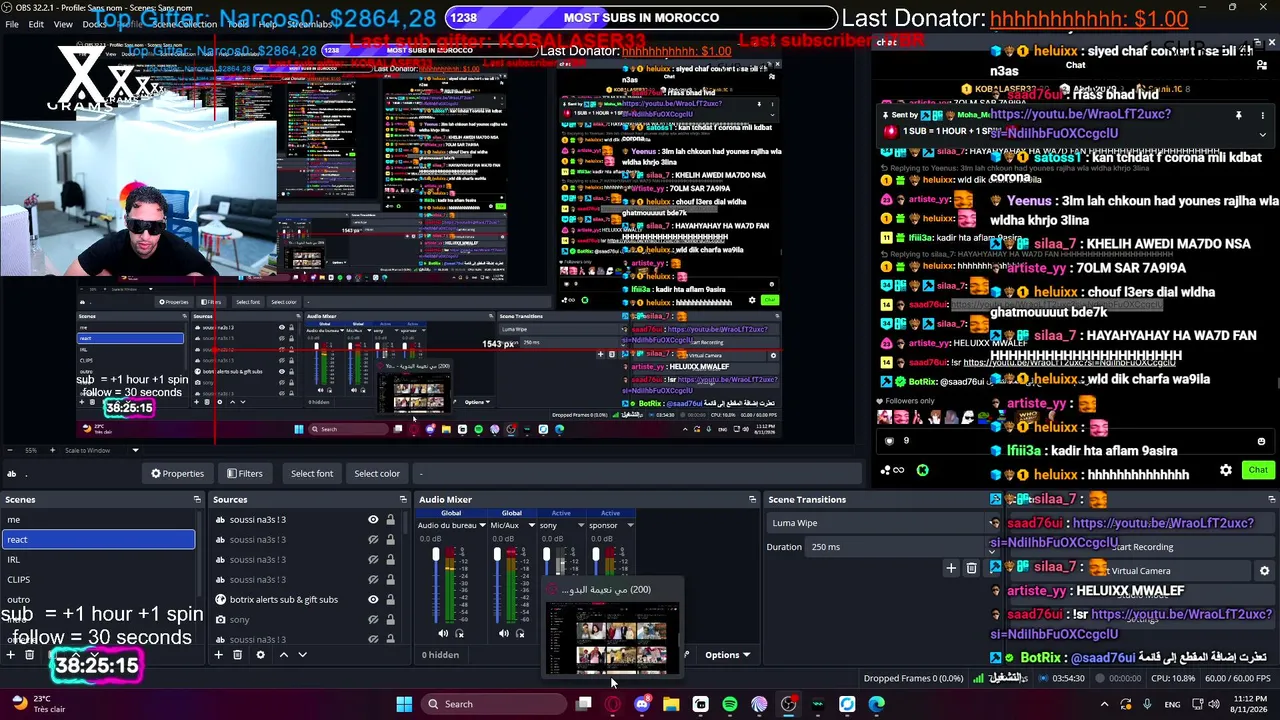Open the Filters dialog
The width and height of the screenshot is (1280, 720).
coord(245,474)
